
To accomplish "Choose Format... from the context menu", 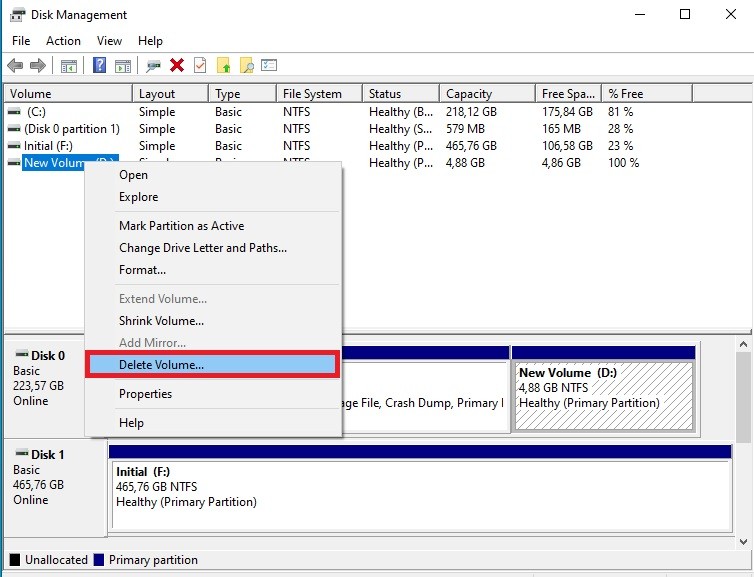I will tap(213, 270).
